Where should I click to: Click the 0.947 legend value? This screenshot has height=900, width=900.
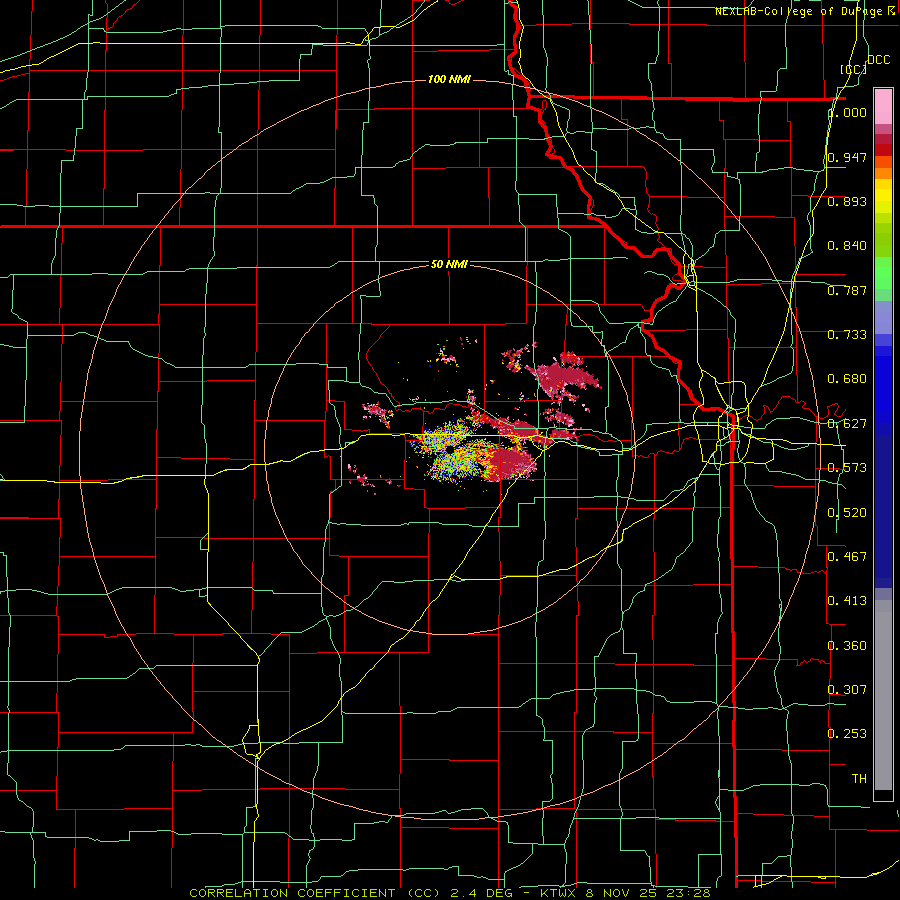847,157
